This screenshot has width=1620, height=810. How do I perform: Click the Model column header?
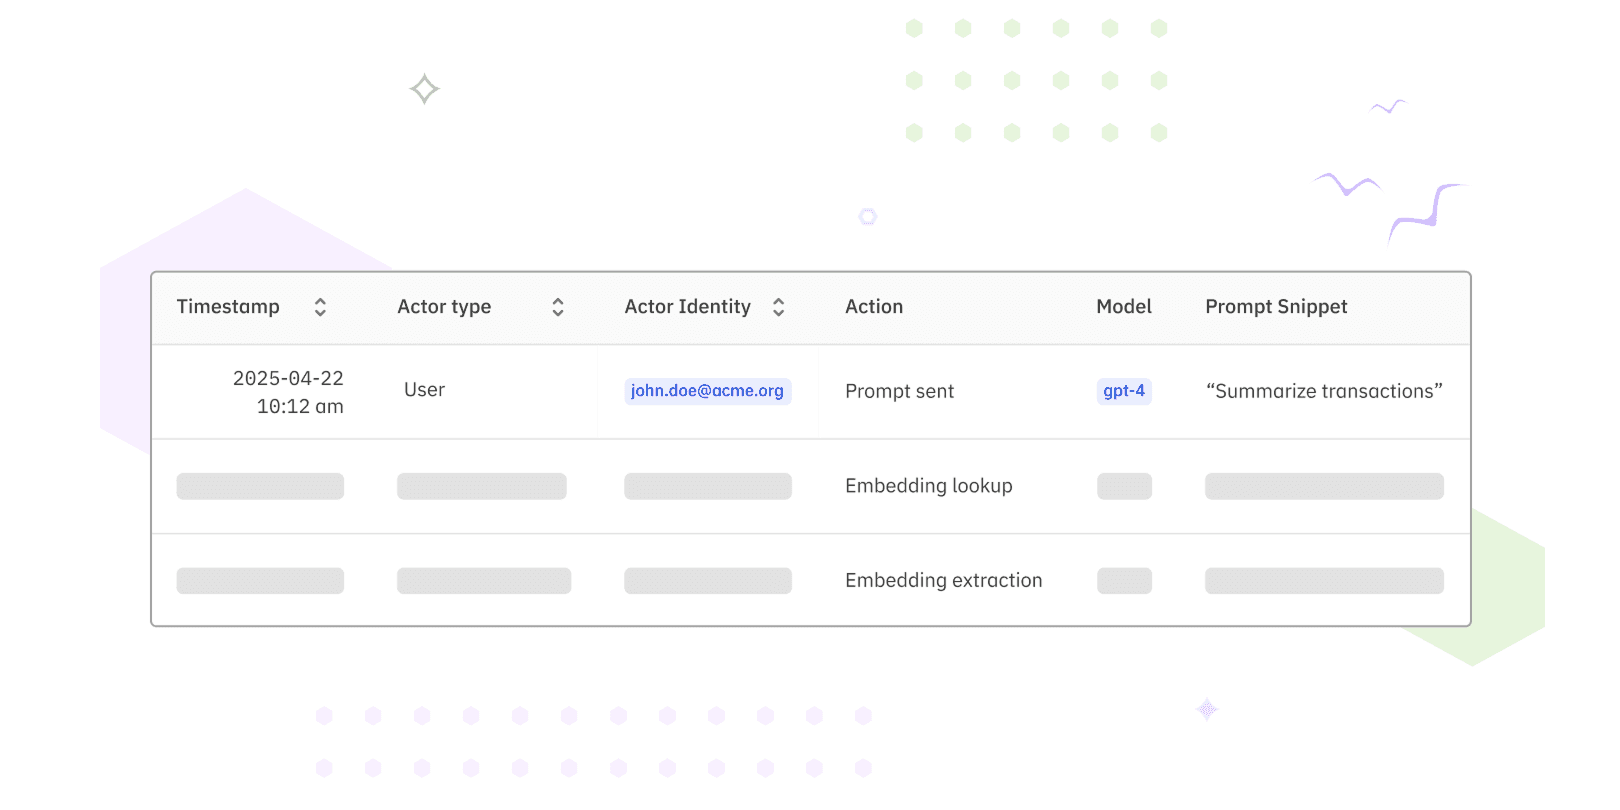(1124, 307)
